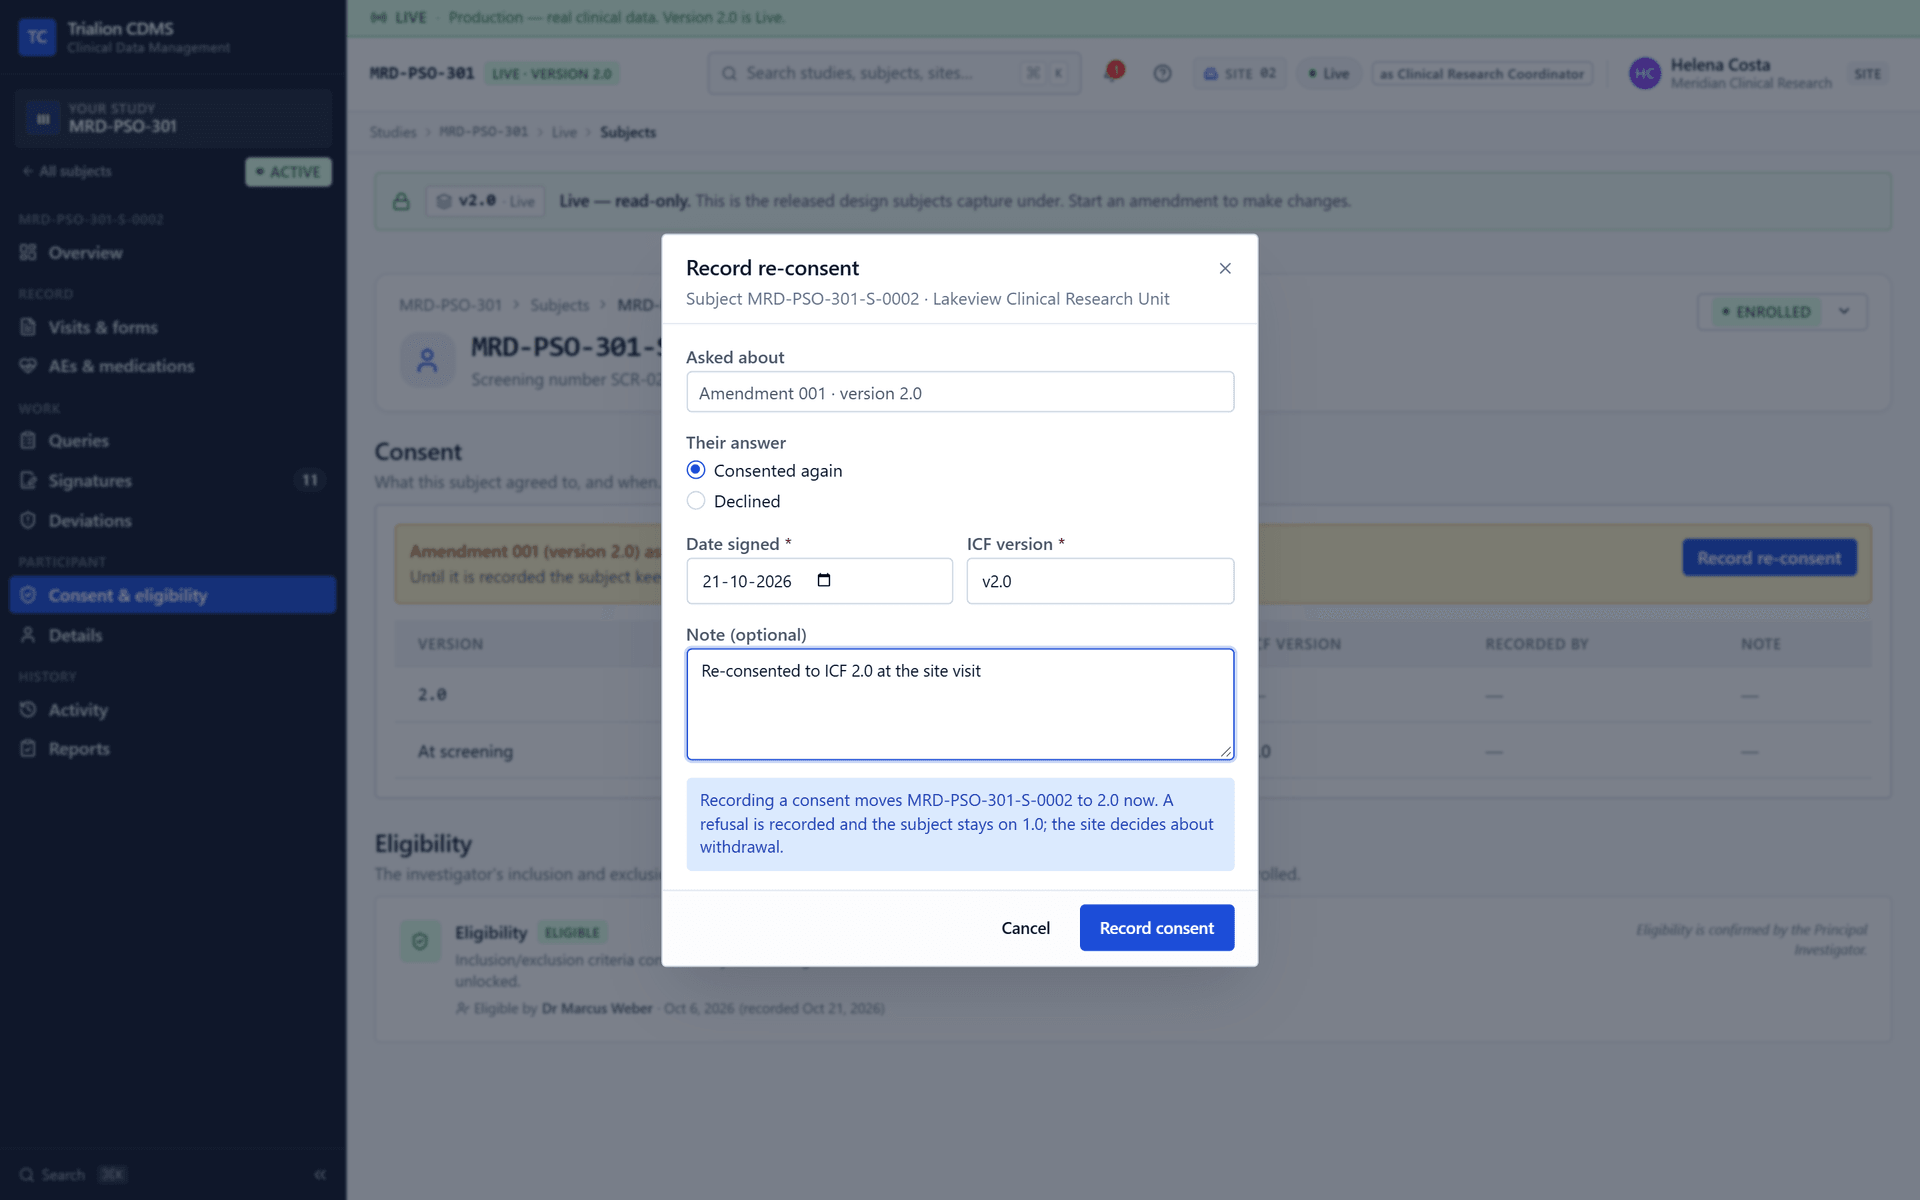1920x1200 pixels.
Task: Select the Declined radio option
Action: [x=696, y=500]
